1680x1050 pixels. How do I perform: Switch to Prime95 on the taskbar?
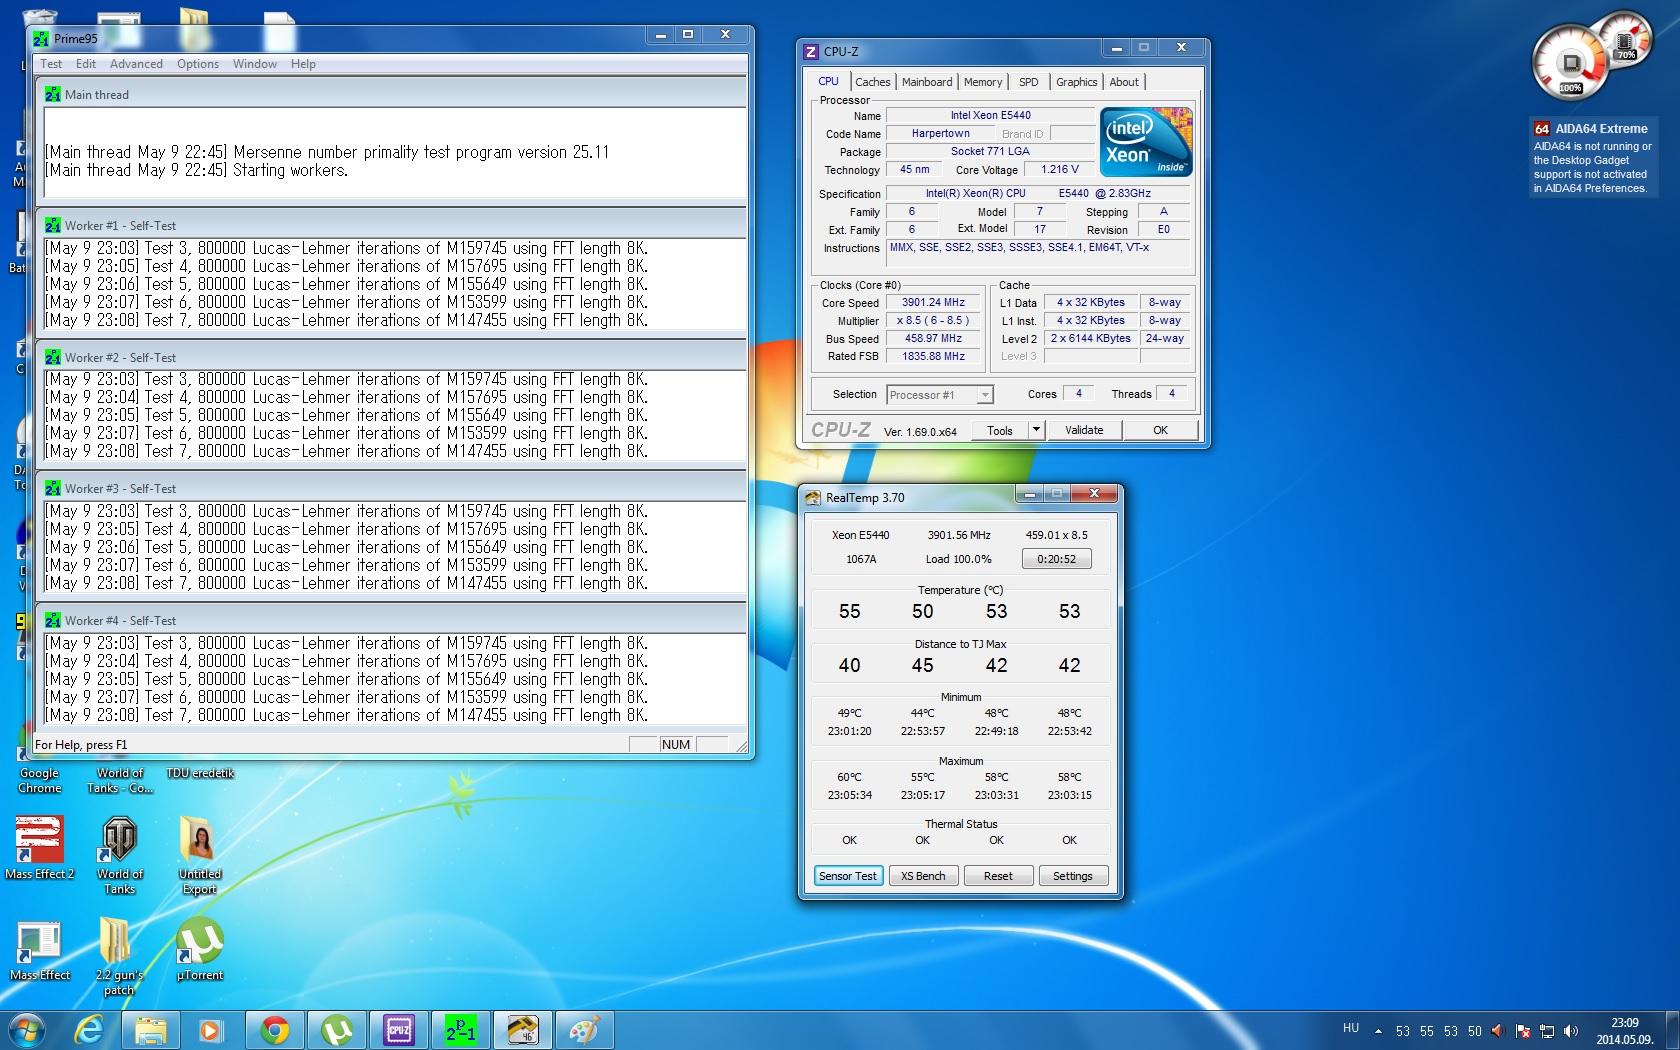point(461,1029)
